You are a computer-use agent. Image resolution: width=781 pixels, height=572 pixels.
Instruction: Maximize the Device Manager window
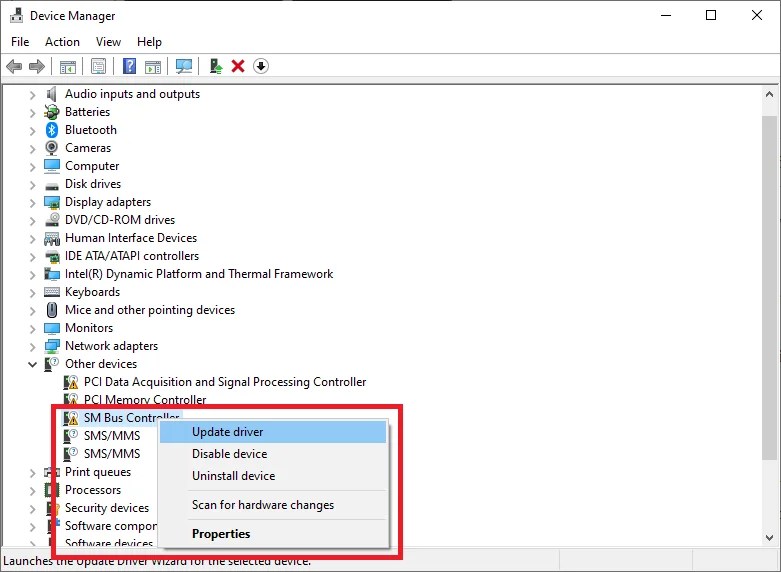pos(711,15)
